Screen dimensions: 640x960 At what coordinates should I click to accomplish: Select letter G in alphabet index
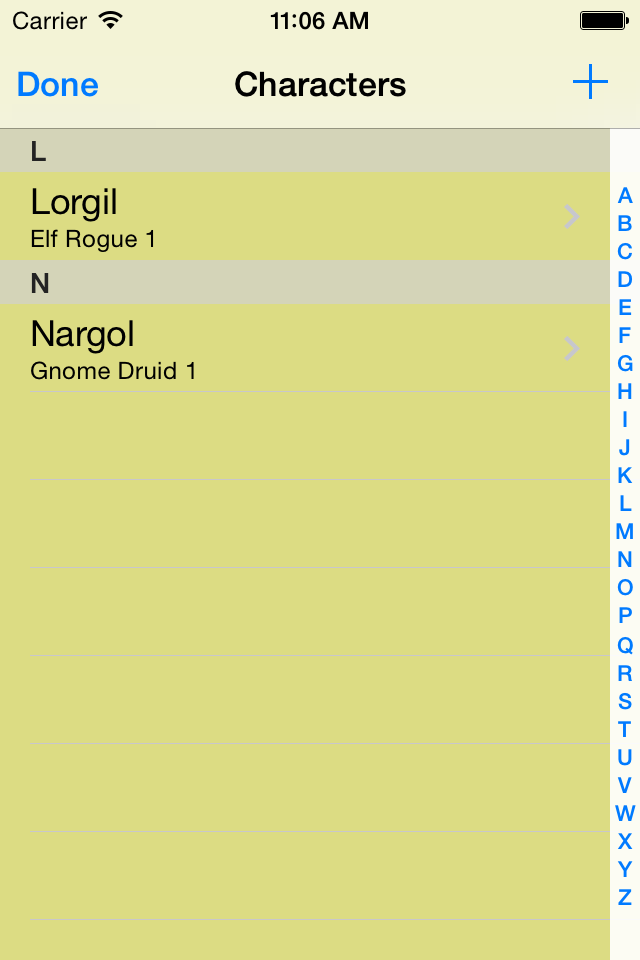pos(625,364)
